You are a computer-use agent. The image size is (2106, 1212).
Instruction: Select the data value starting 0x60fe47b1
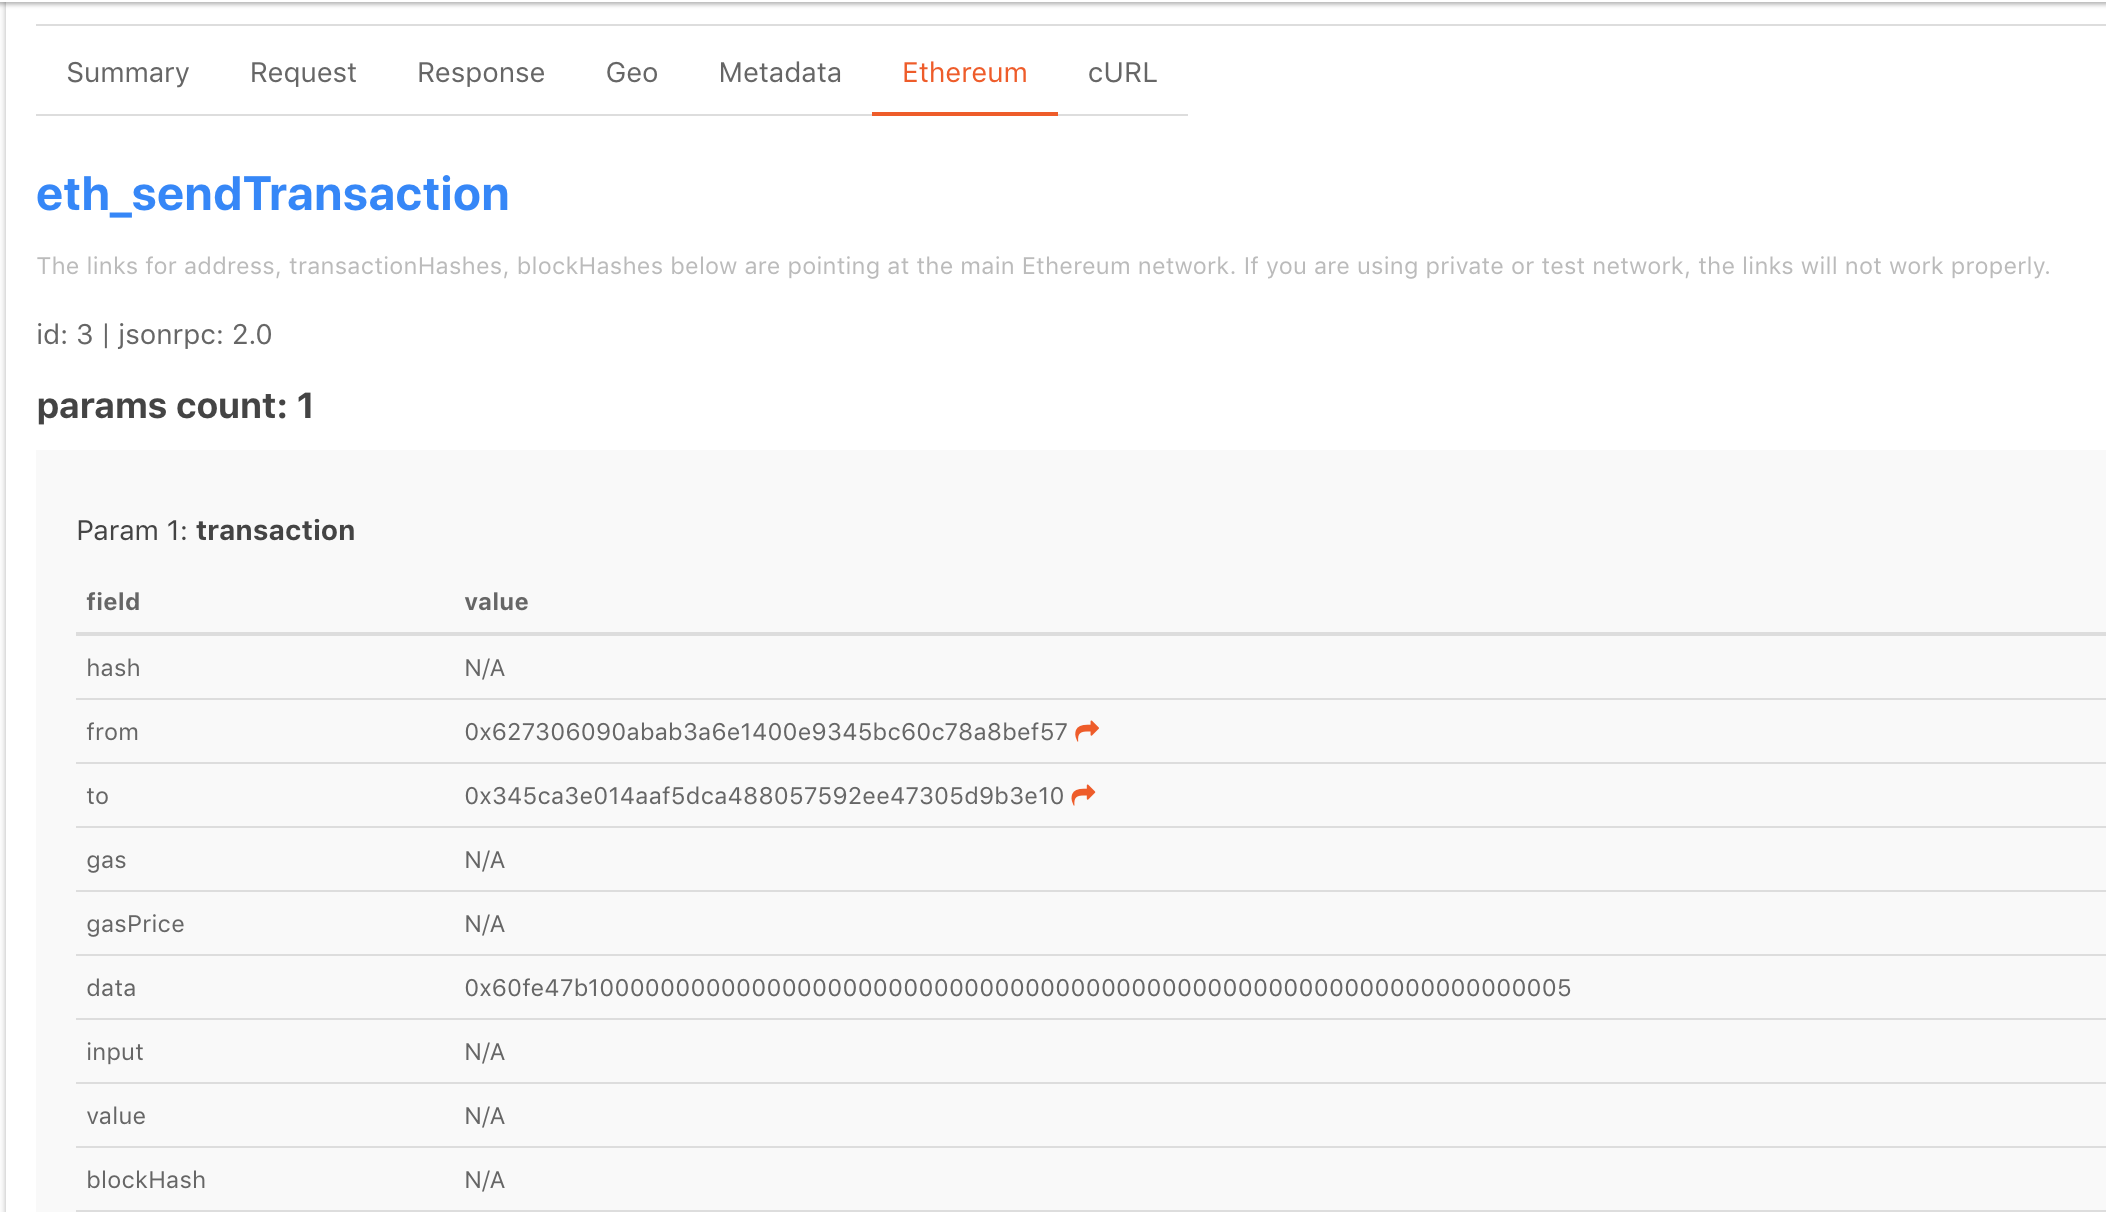coord(1018,988)
